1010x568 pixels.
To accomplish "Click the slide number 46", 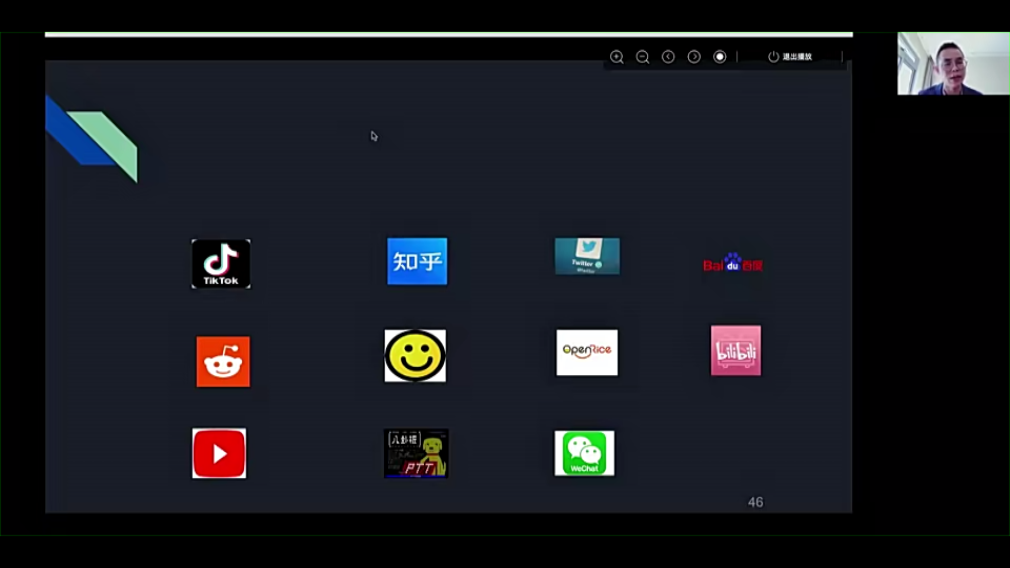I will pos(755,502).
